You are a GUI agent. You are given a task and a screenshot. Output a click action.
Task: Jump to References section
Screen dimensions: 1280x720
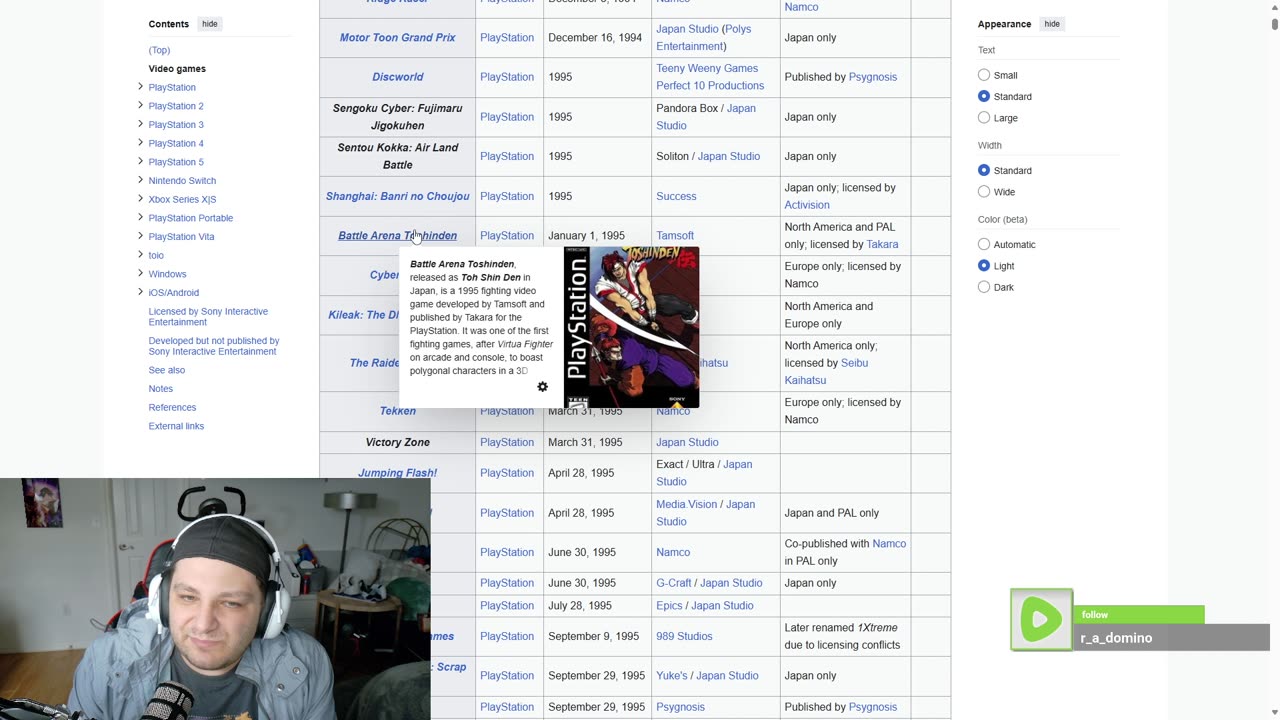[172, 408]
